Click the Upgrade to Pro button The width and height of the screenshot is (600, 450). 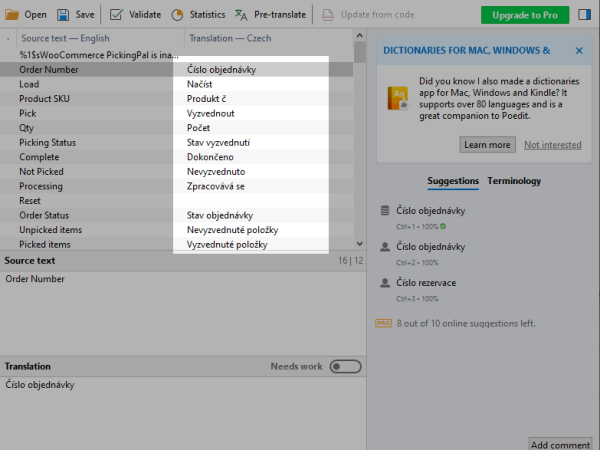pyautogui.click(x=525, y=15)
